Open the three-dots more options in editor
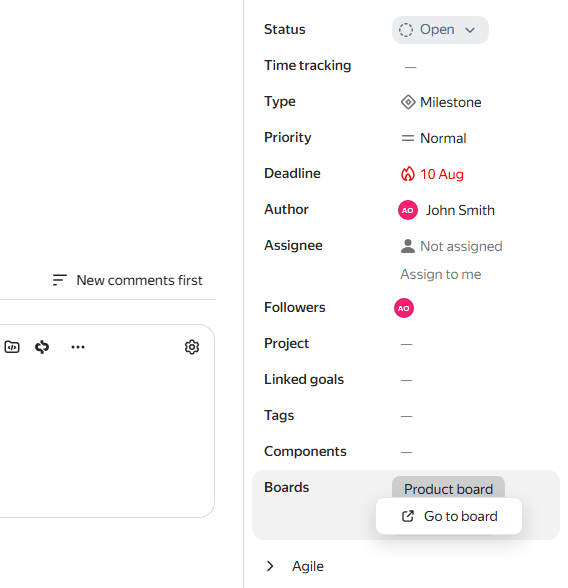The height and width of the screenshot is (588, 568). pos(78,347)
